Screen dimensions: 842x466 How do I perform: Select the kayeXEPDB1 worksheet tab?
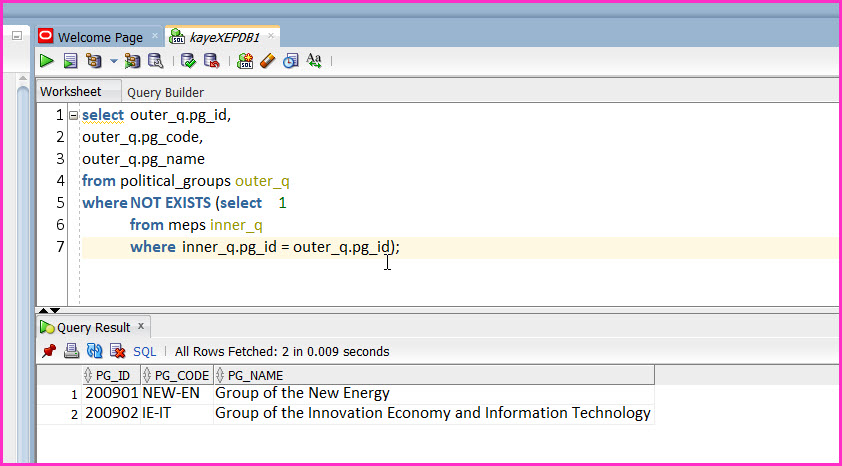[225, 38]
